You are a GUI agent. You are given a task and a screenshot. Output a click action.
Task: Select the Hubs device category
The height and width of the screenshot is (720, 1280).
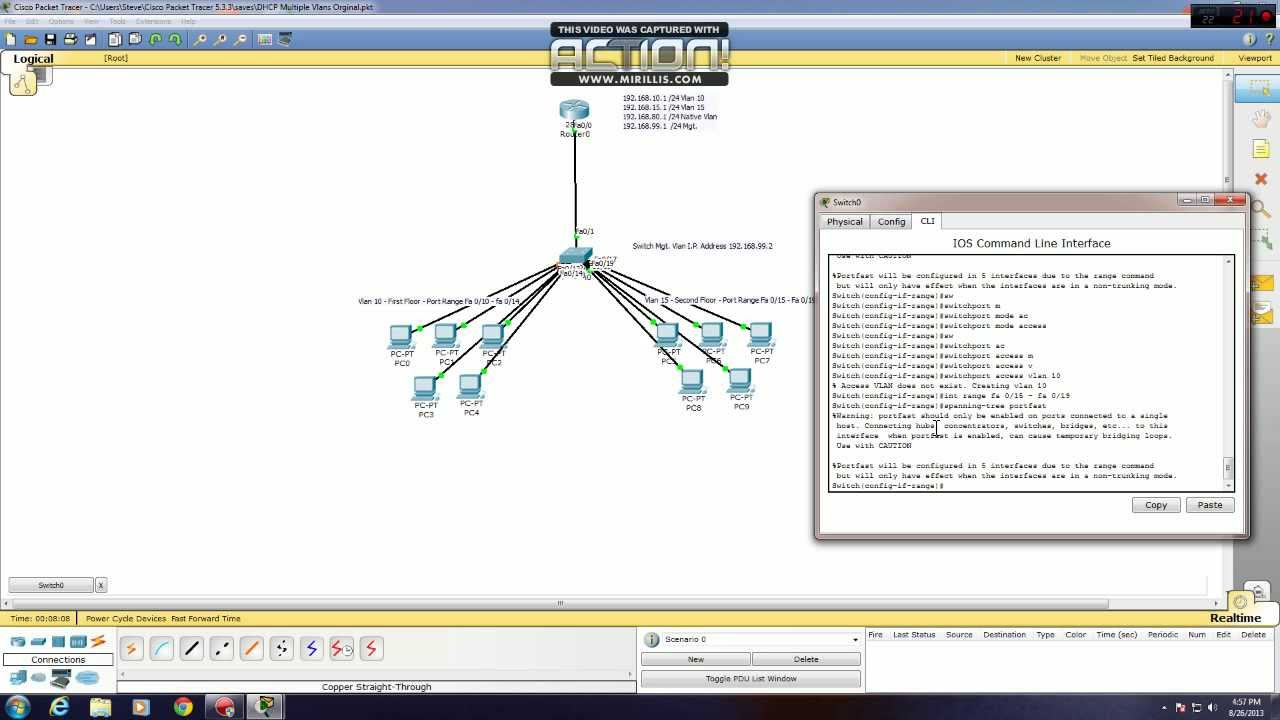(x=58, y=641)
